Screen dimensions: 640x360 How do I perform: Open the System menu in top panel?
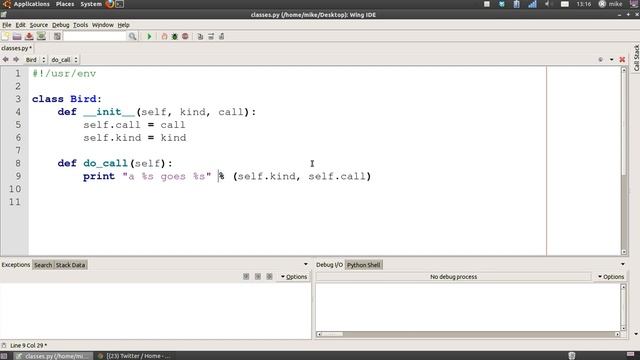click(x=91, y=4)
